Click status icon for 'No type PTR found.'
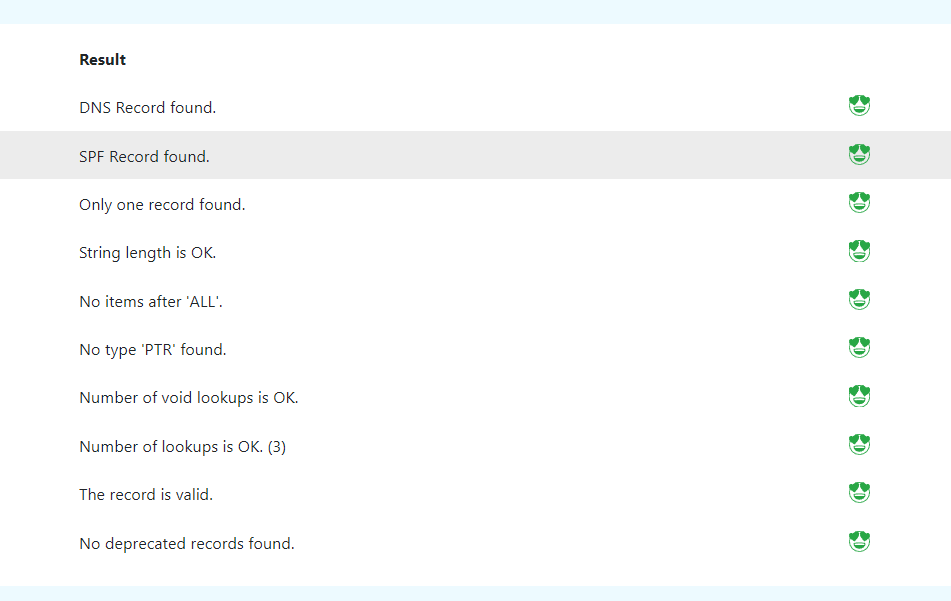This screenshot has width=951, height=601. point(859,348)
